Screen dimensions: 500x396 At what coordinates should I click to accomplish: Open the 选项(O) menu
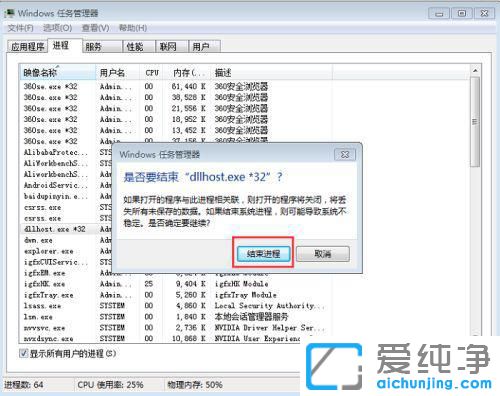pos(57,28)
